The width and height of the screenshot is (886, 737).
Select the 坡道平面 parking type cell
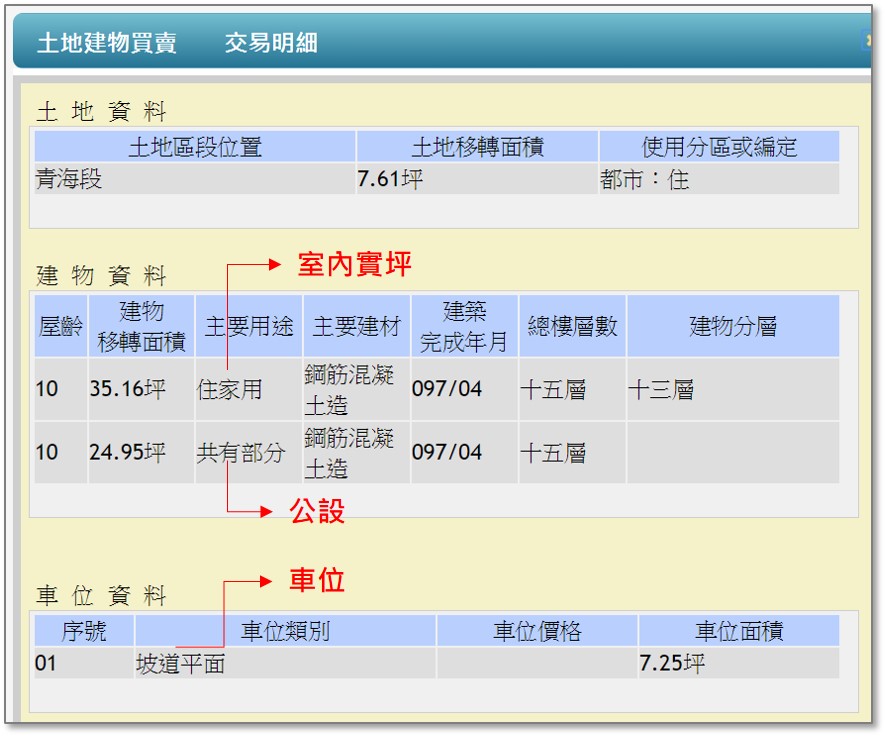[x=285, y=663]
